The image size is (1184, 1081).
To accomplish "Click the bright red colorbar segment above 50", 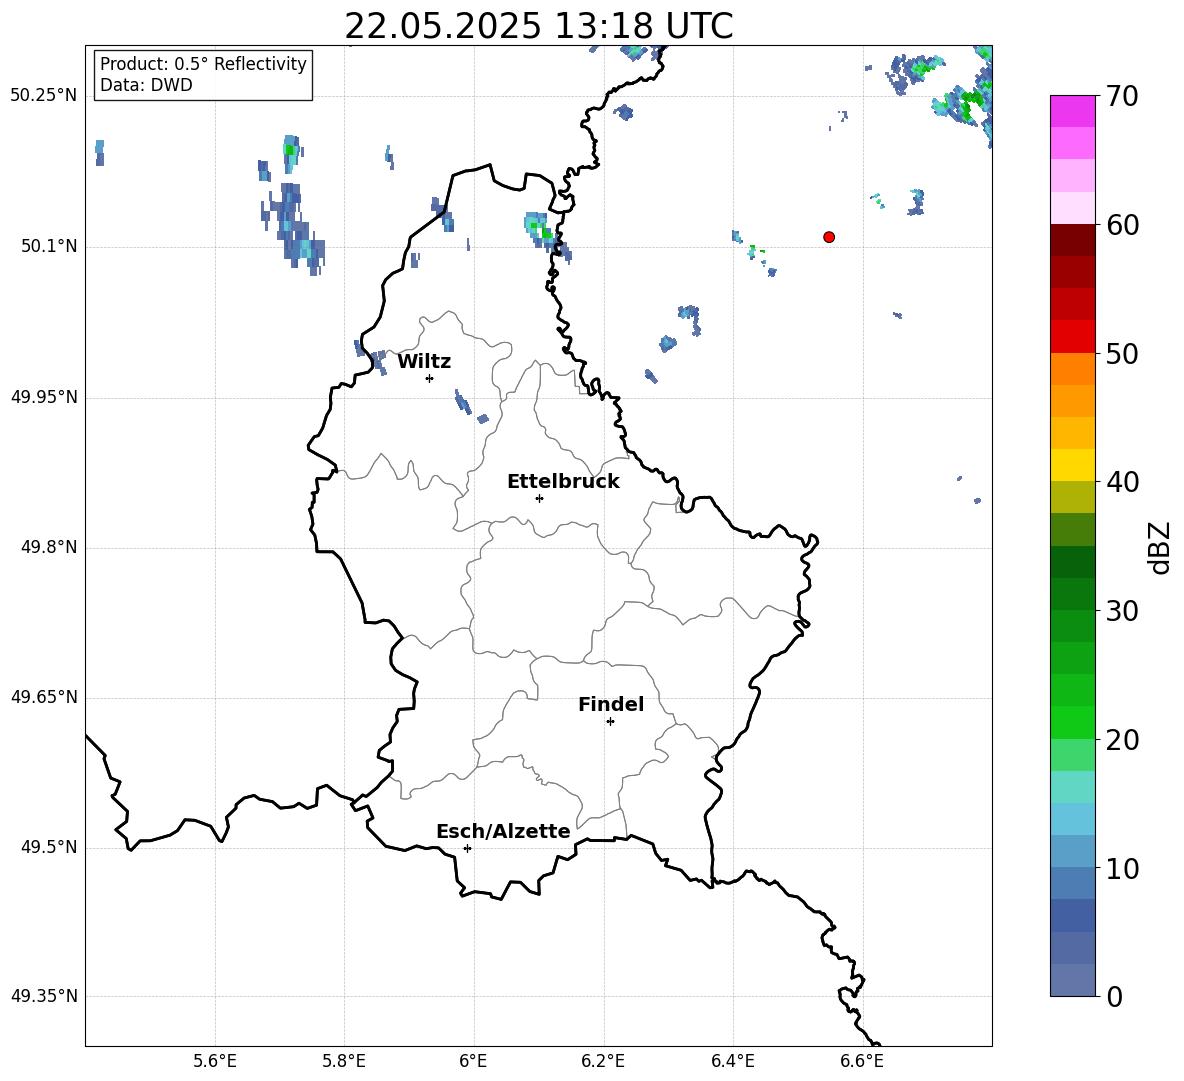I will pos(1073,337).
